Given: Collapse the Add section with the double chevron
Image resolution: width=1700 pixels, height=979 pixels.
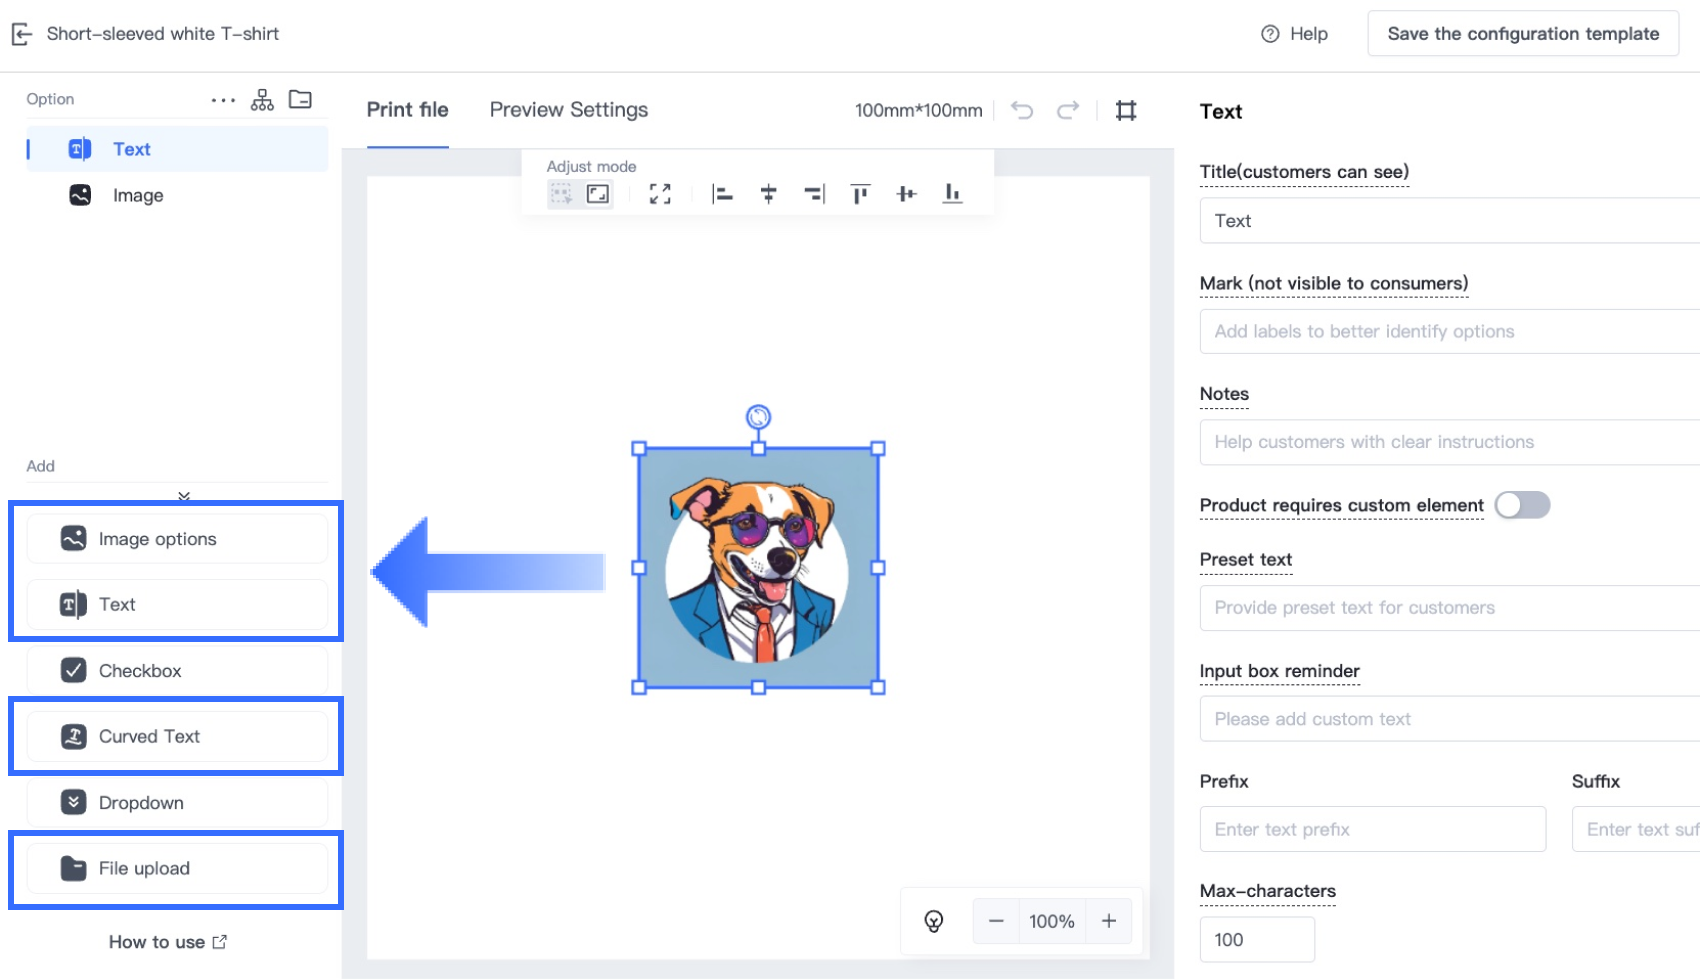Looking at the screenshot, I should pyautogui.click(x=184, y=495).
